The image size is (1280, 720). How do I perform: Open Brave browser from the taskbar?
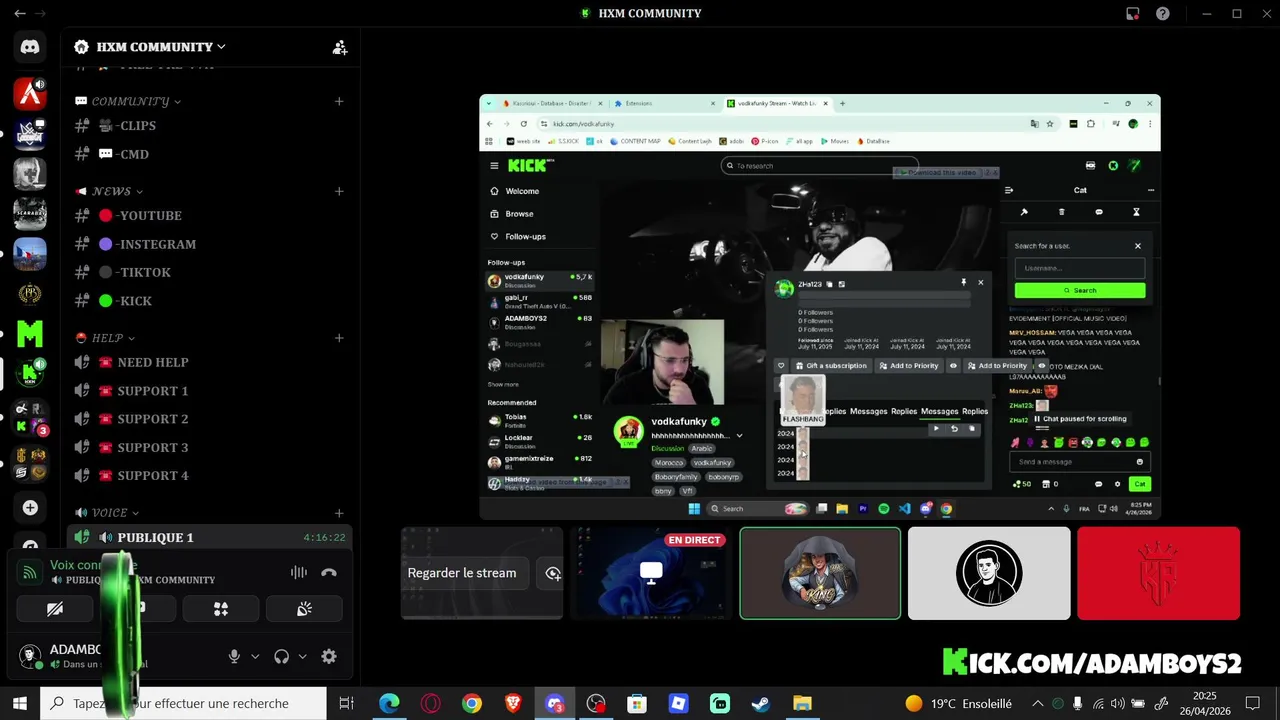pos(513,704)
